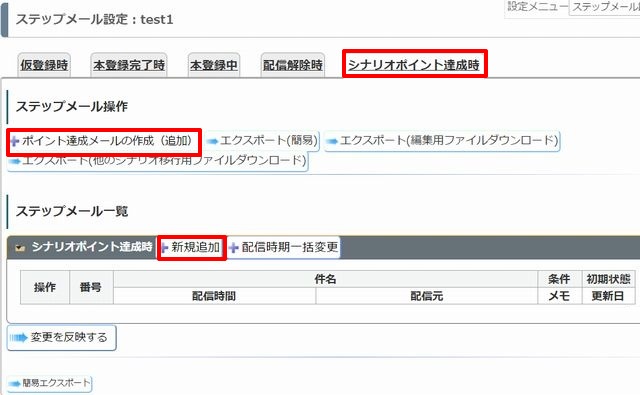Open the 設定メニュー link at top
This screenshot has height=395, width=640.
(537, 7)
